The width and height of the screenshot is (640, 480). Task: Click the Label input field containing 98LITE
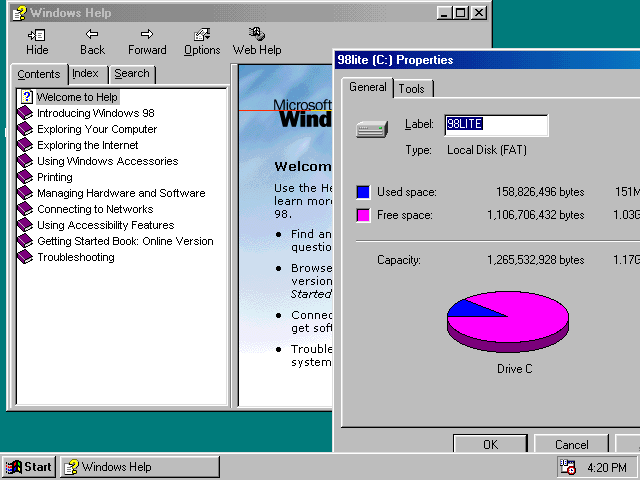coord(496,124)
